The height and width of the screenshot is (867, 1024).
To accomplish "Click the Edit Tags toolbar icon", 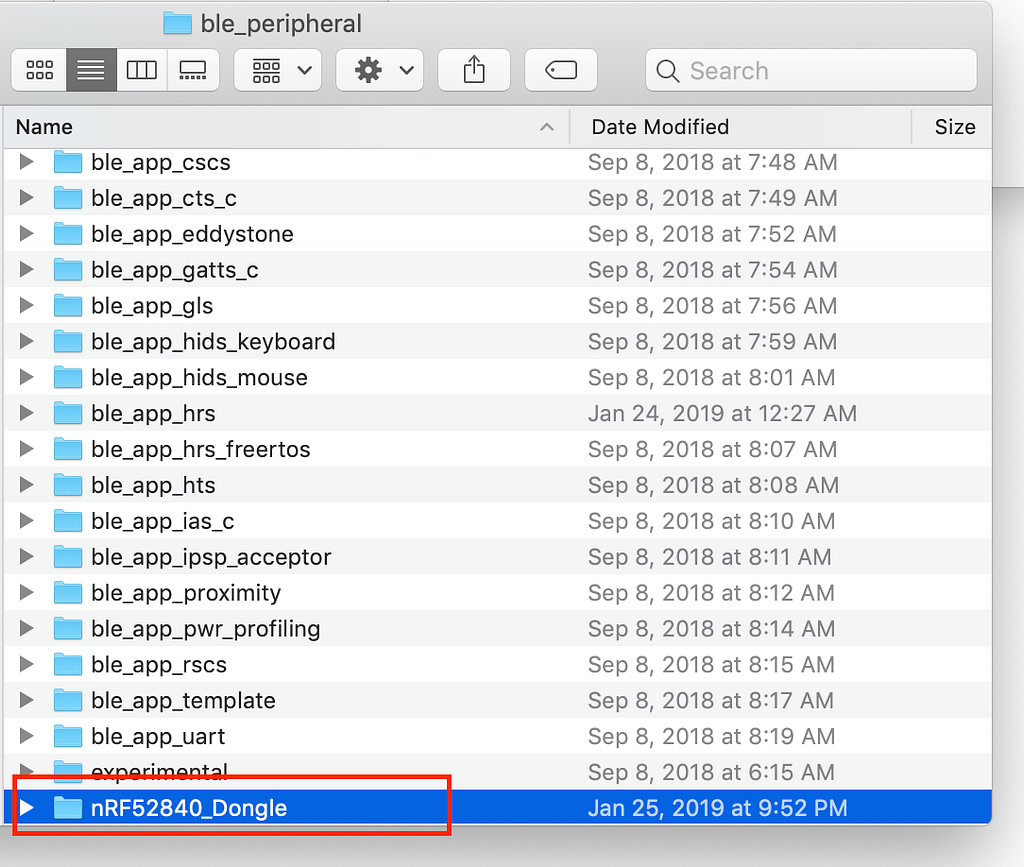I will click(561, 70).
